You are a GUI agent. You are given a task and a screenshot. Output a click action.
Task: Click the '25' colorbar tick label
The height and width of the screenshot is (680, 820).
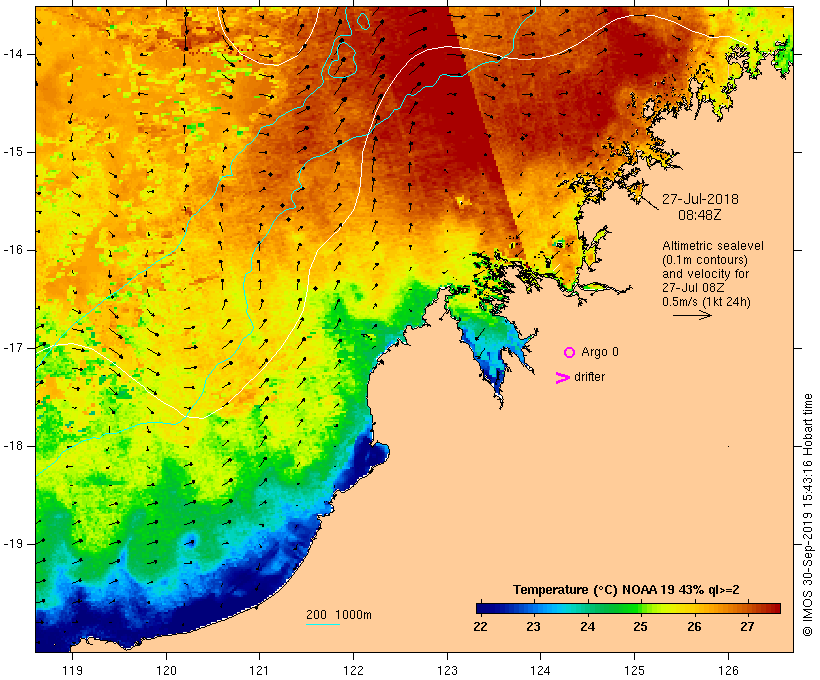coord(640,626)
